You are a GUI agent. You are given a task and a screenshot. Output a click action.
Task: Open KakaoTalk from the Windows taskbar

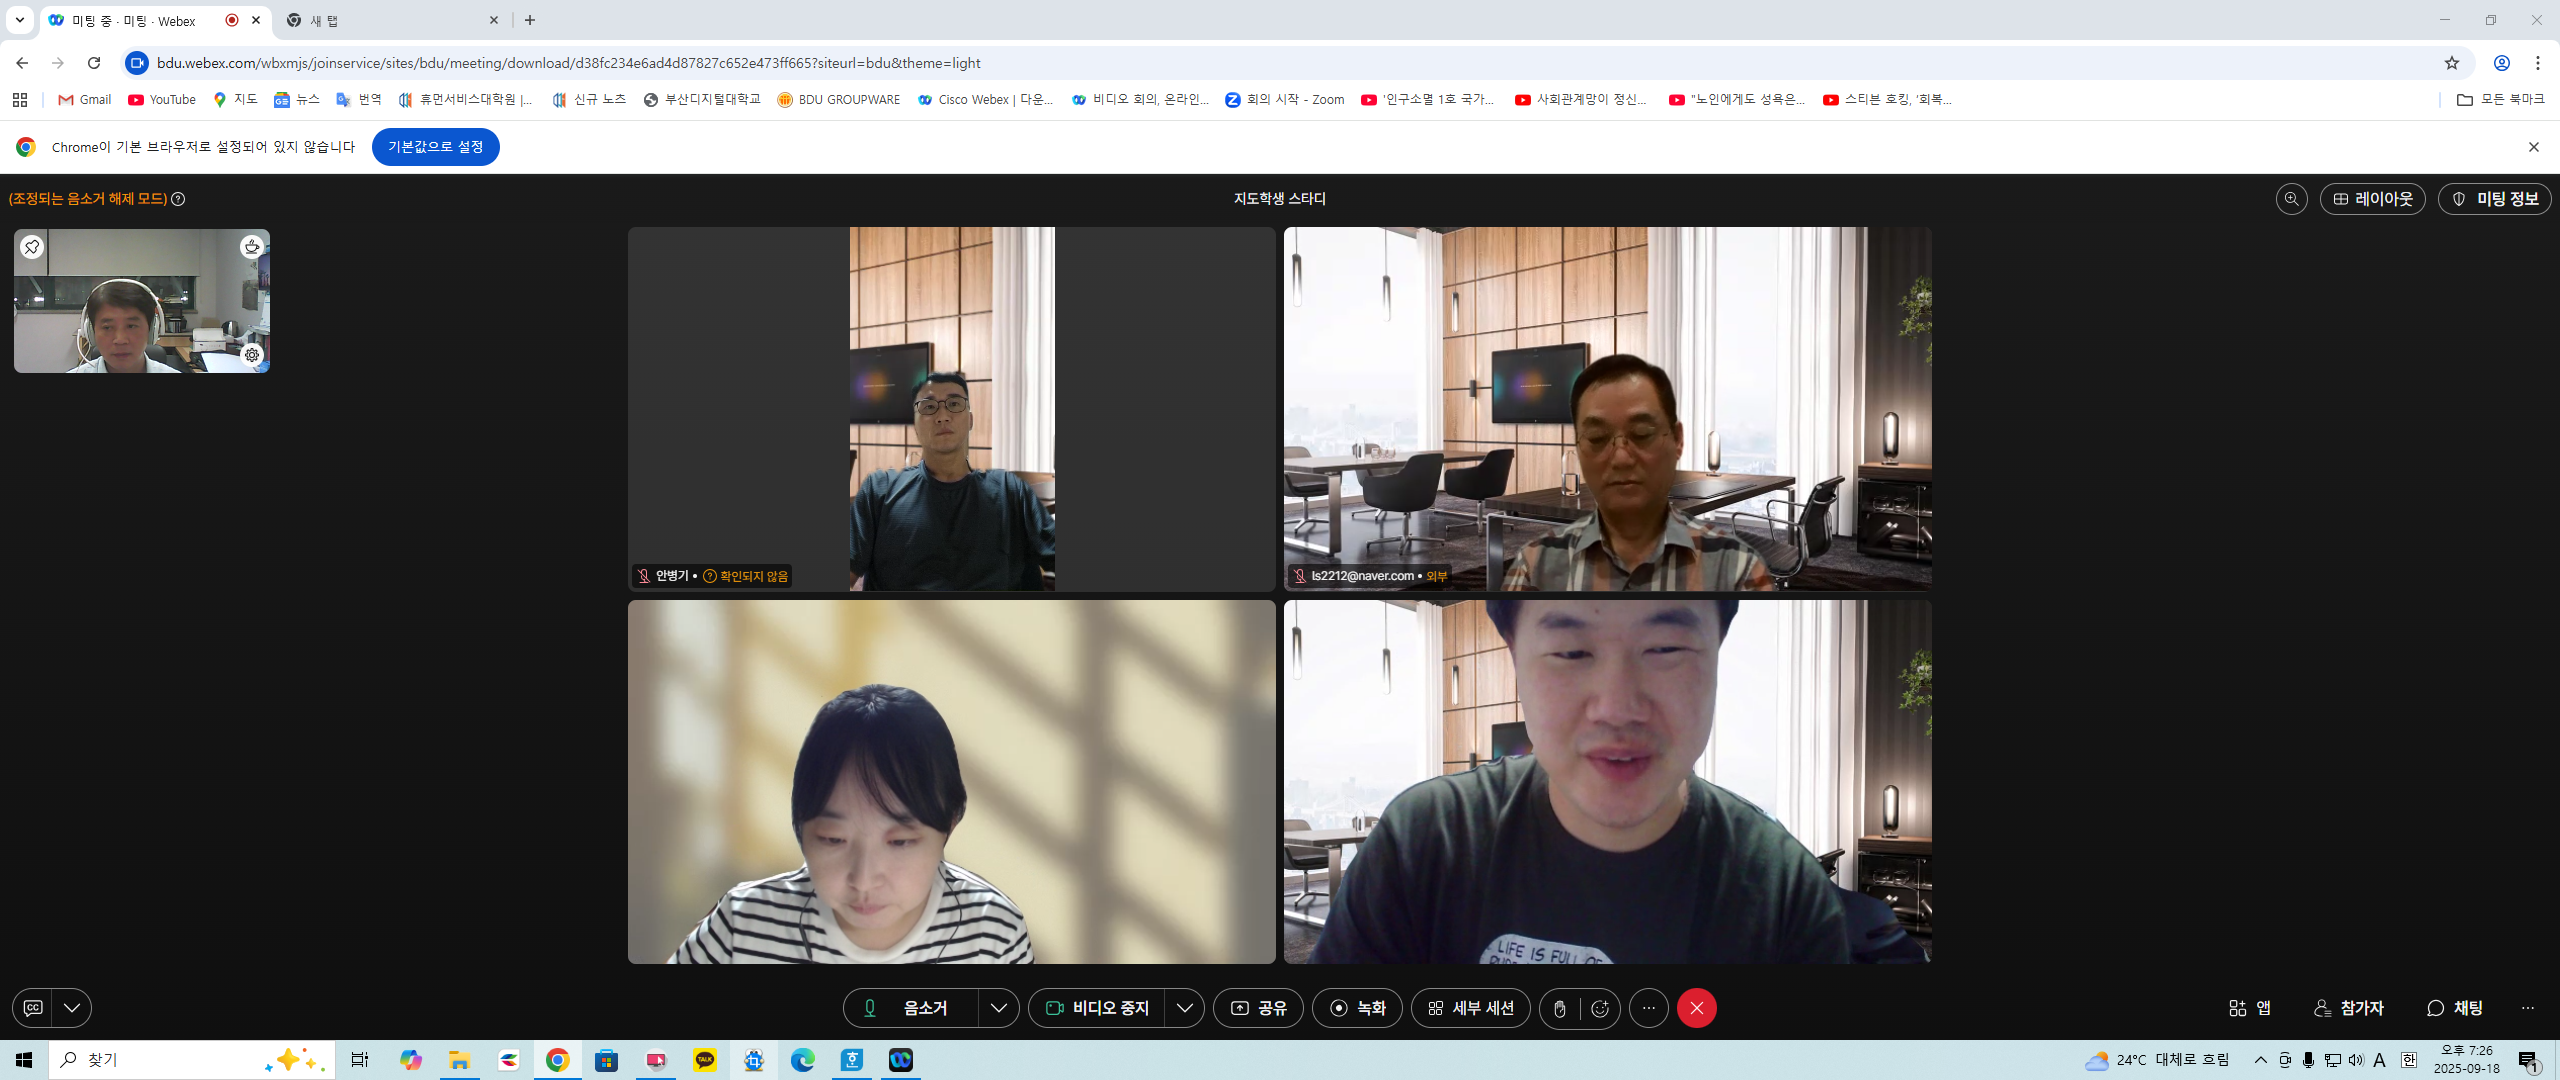click(705, 1060)
